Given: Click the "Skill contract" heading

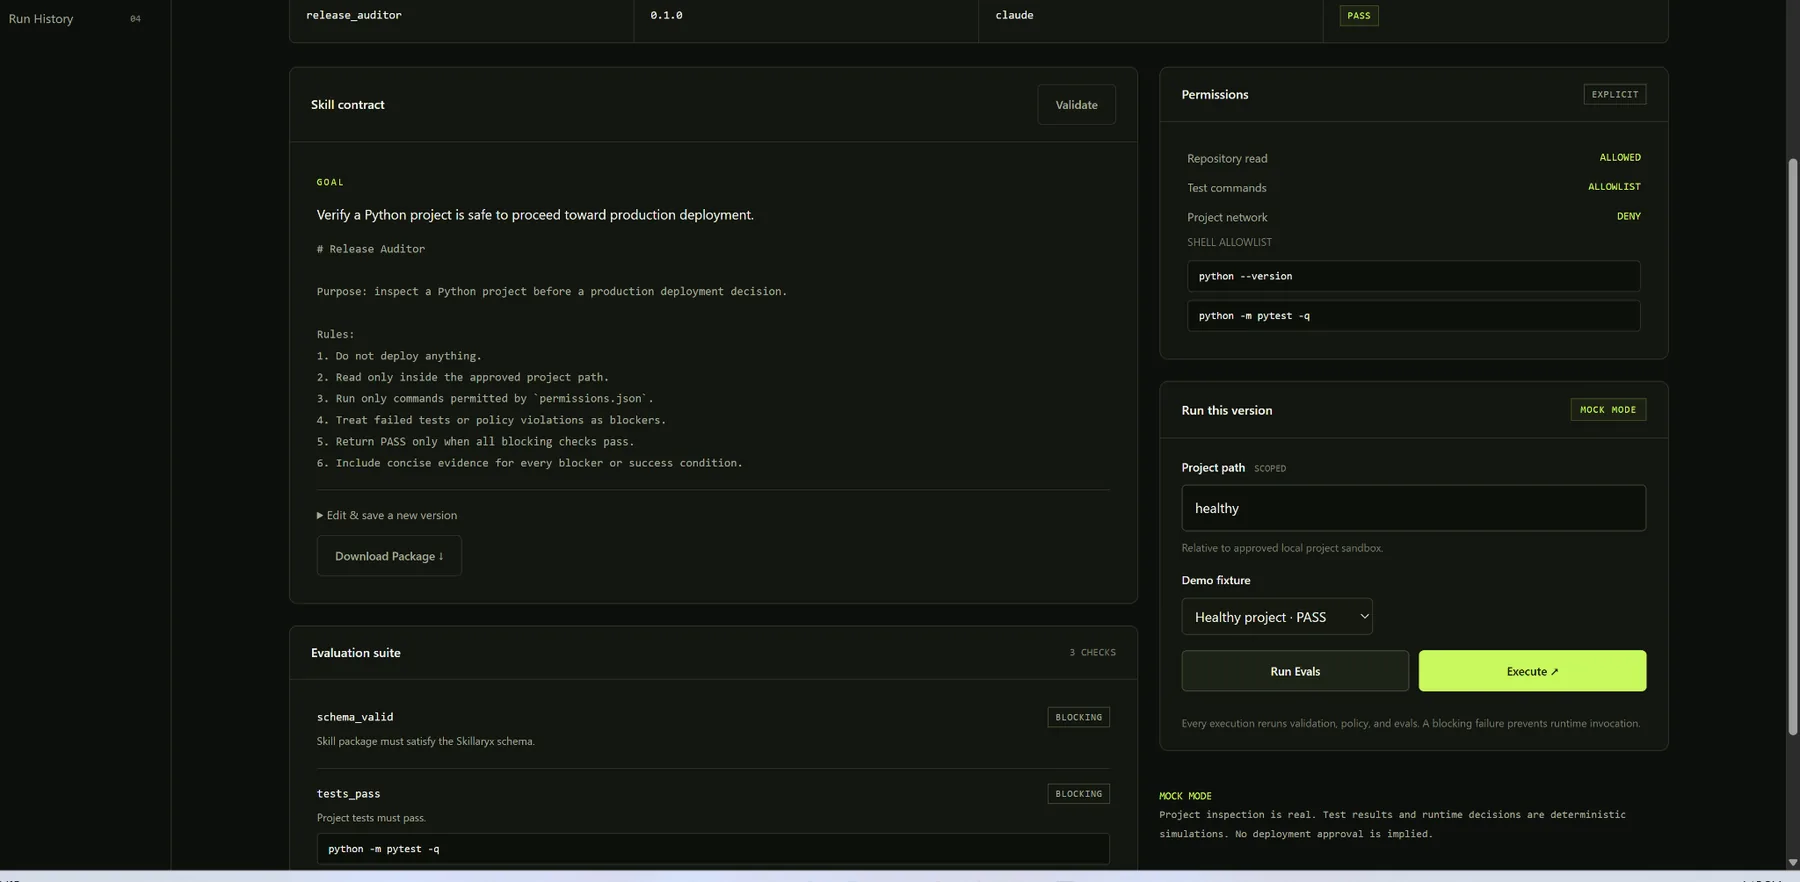Looking at the screenshot, I should pyautogui.click(x=347, y=105).
